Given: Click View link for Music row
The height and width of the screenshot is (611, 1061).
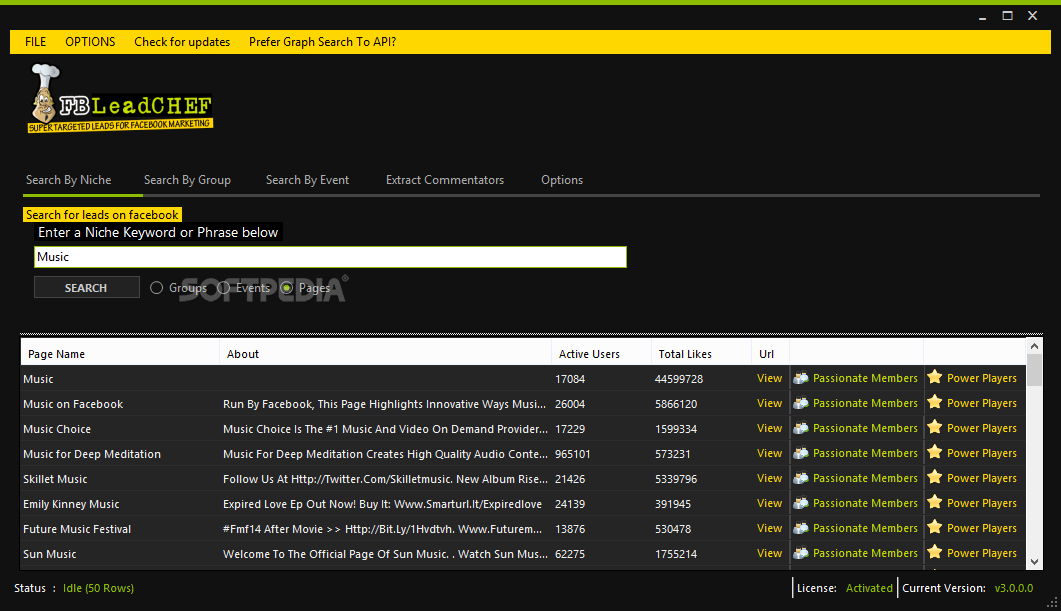Looking at the screenshot, I should click(x=769, y=378).
